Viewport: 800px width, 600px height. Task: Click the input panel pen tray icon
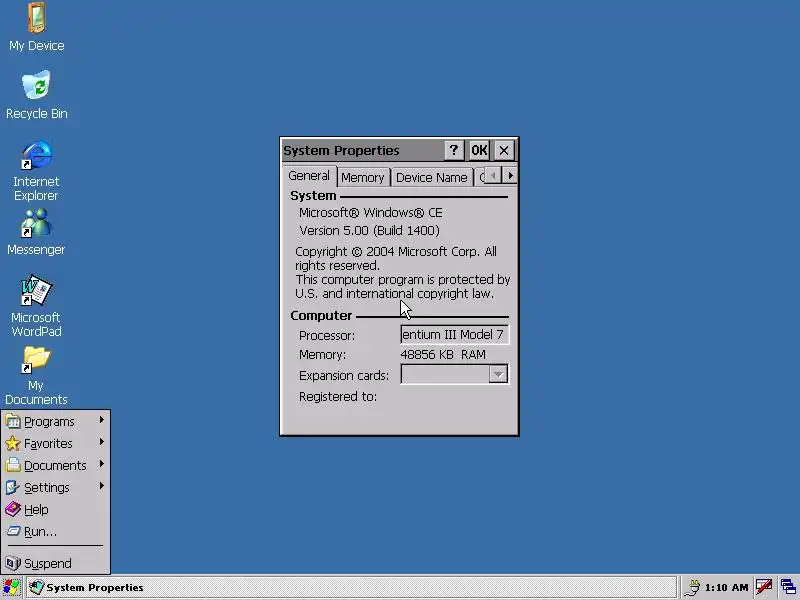point(764,587)
